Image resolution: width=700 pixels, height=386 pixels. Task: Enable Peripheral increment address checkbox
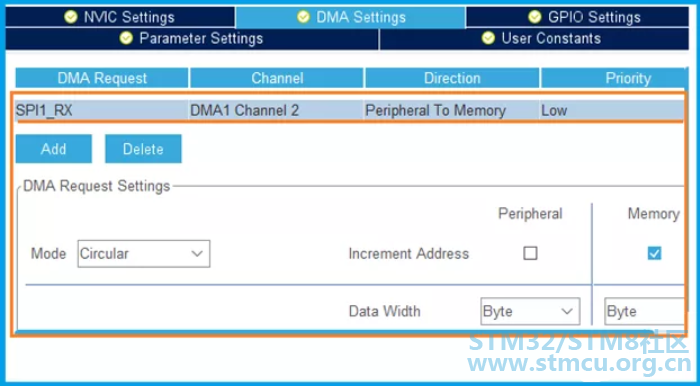(x=530, y=253)
